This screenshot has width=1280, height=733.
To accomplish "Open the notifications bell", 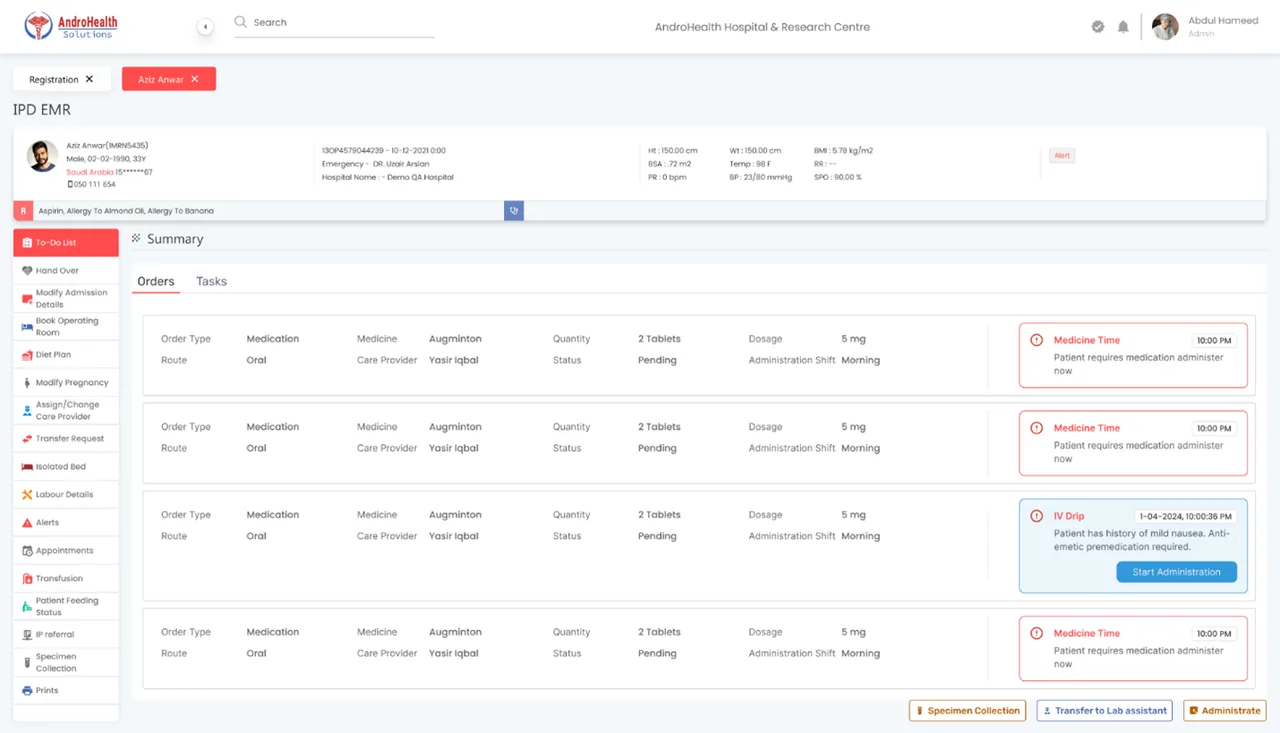I will point(1123,27).
